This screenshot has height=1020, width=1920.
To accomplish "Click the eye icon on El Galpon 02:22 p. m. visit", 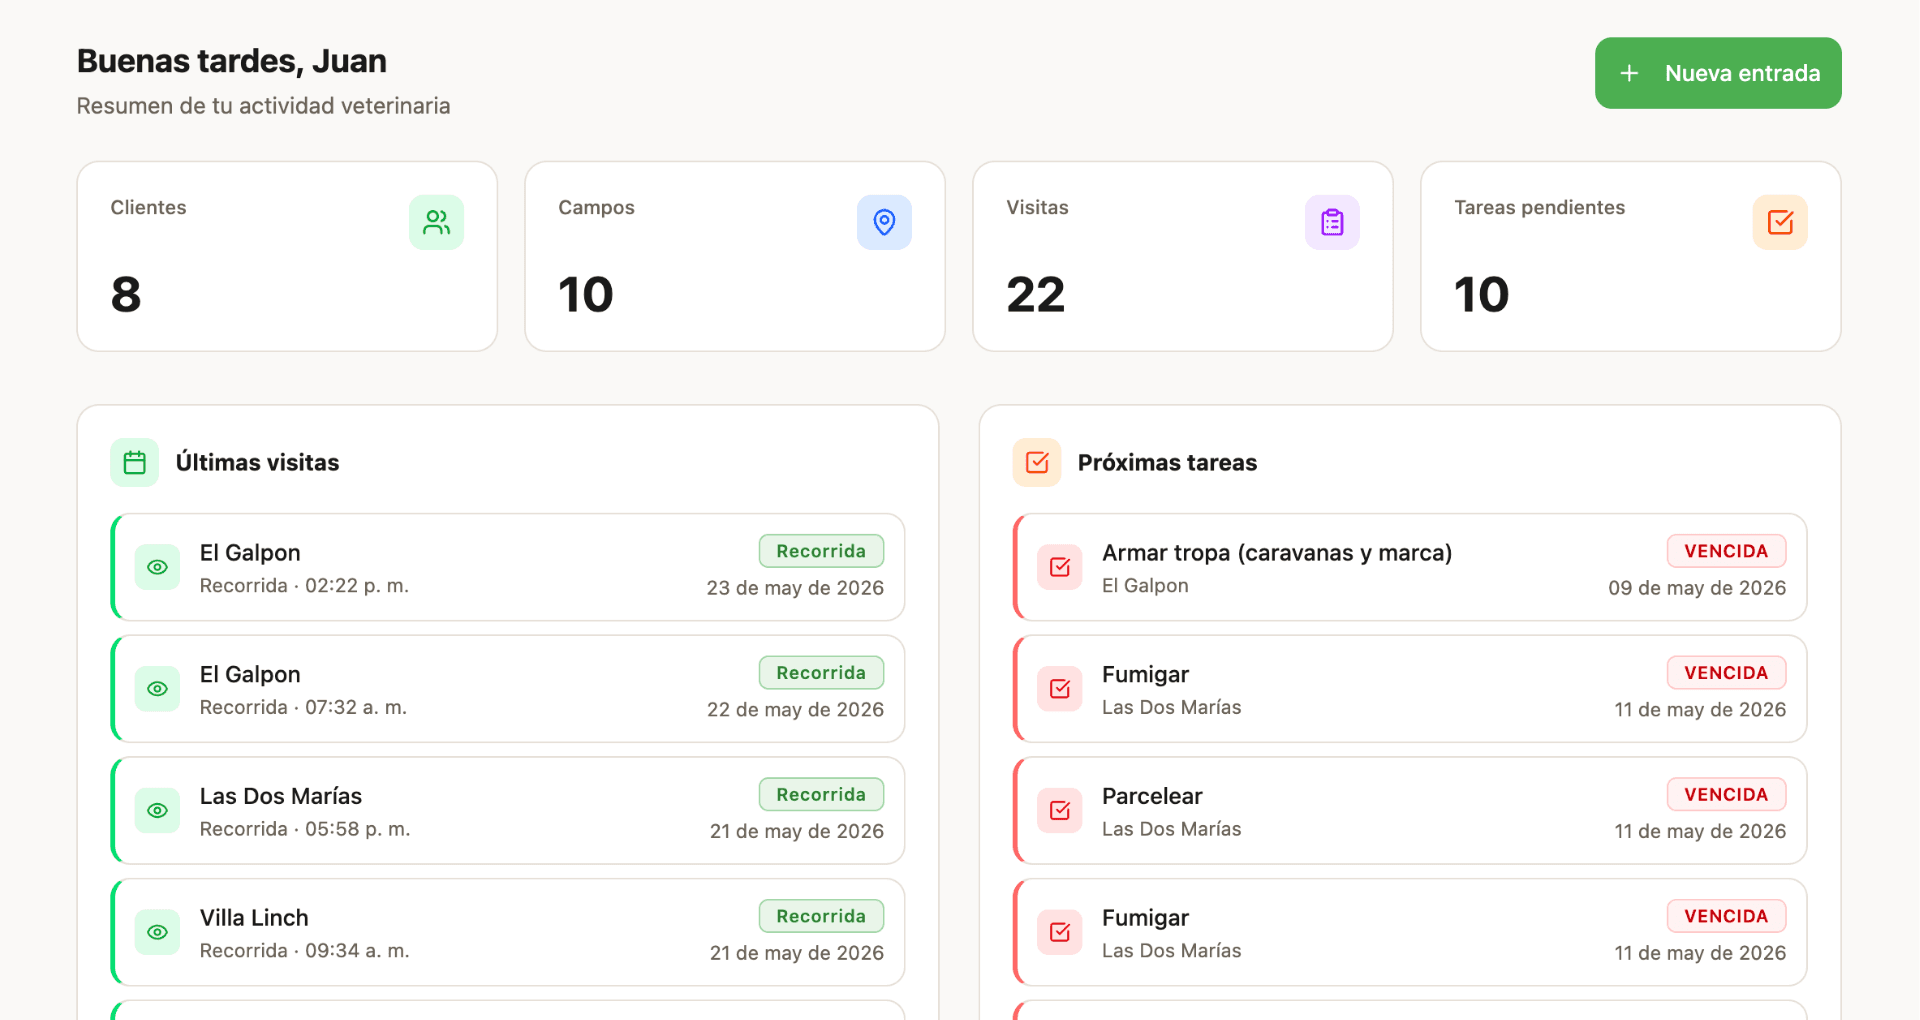I will 157,567.
